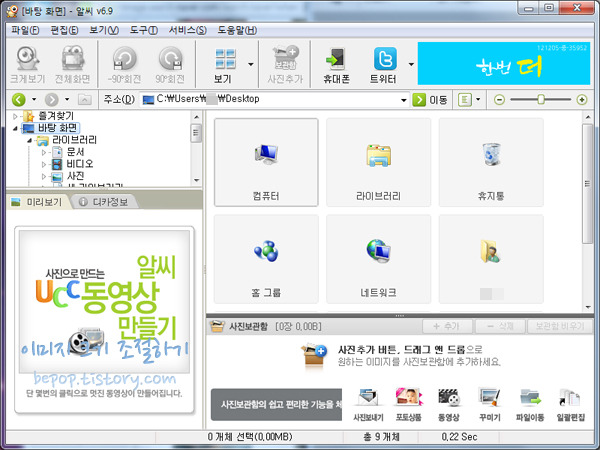The width and height of the screenshot is (600, 450).
Task: Expand the 즐겨찾기 favorites tree node
Action: (x=15, y=116)
